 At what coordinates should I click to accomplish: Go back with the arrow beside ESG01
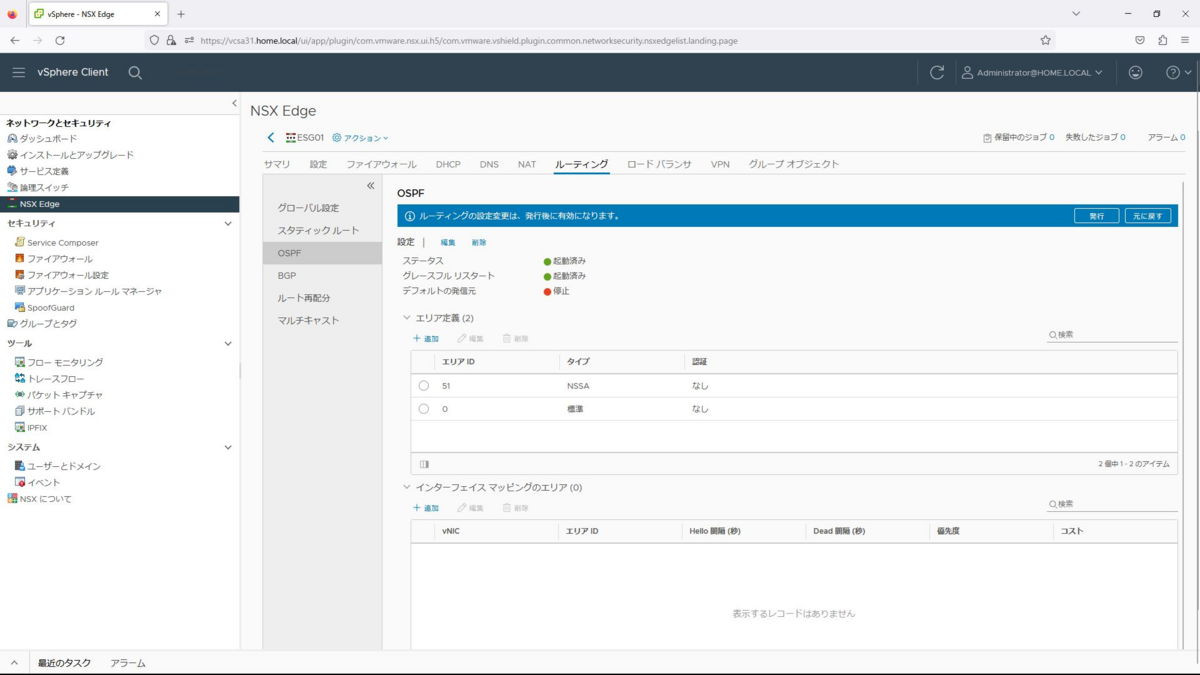click(271, 138)
